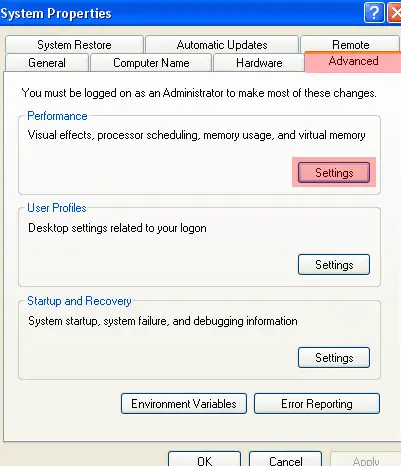Open User Profiles Settings button
The width and height of the screenshot is (401, 466).
point(334,265)
